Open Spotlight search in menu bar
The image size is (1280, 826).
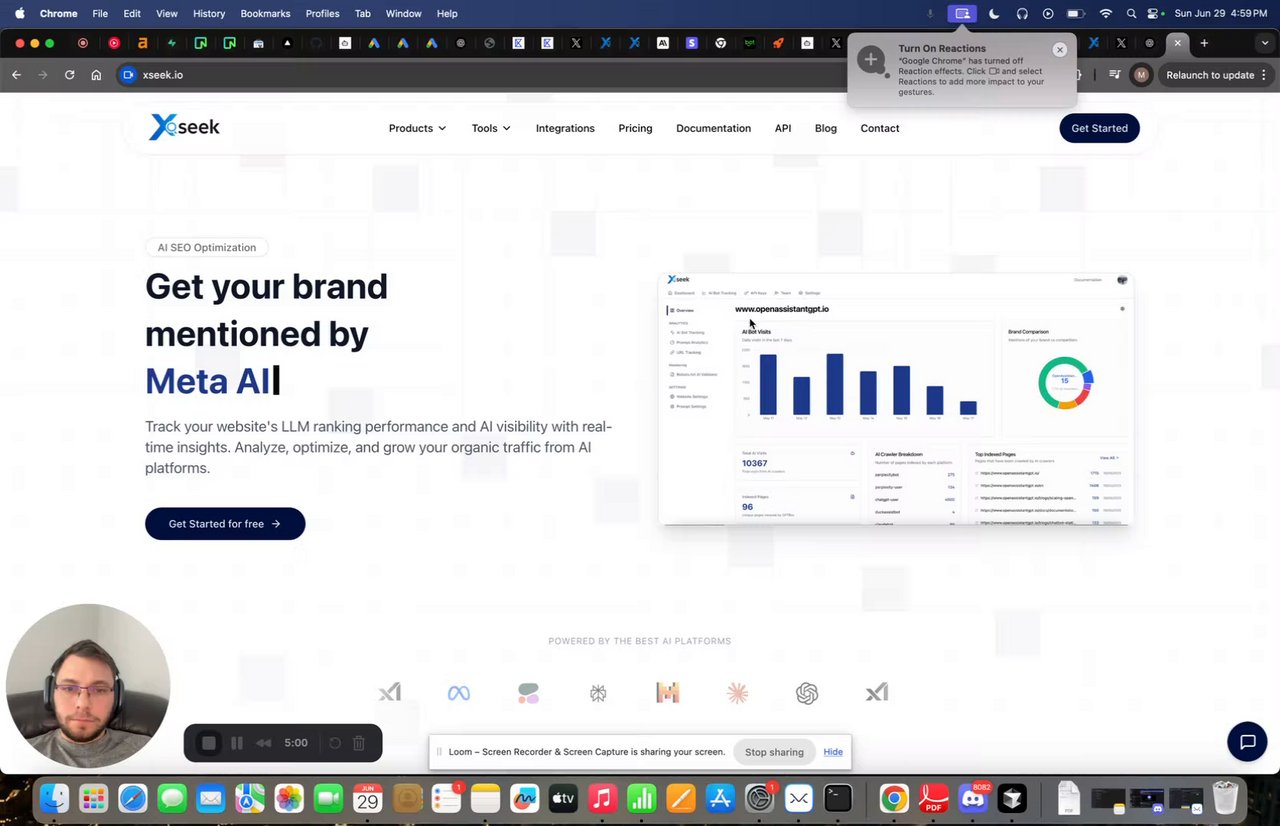[x=1131, y=13]
